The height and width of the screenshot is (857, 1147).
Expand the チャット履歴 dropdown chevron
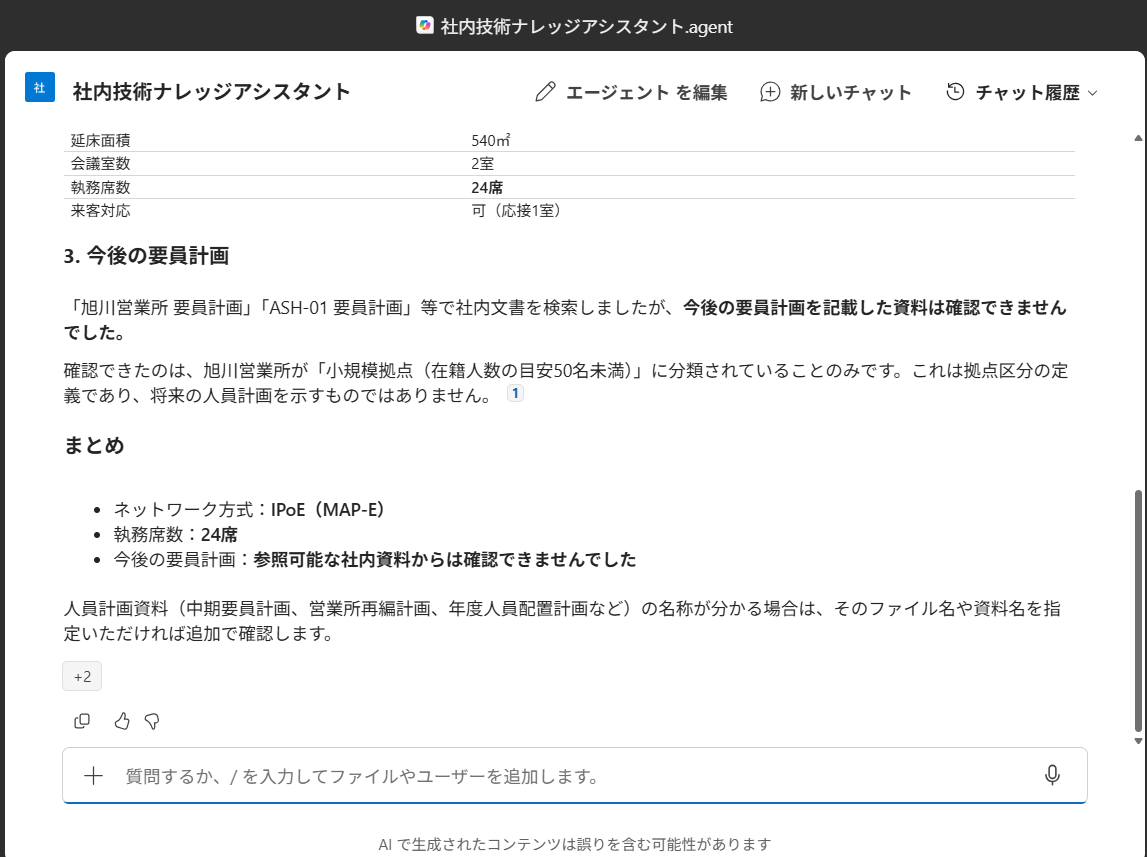pyautogui.click(x=1093, y=93)
